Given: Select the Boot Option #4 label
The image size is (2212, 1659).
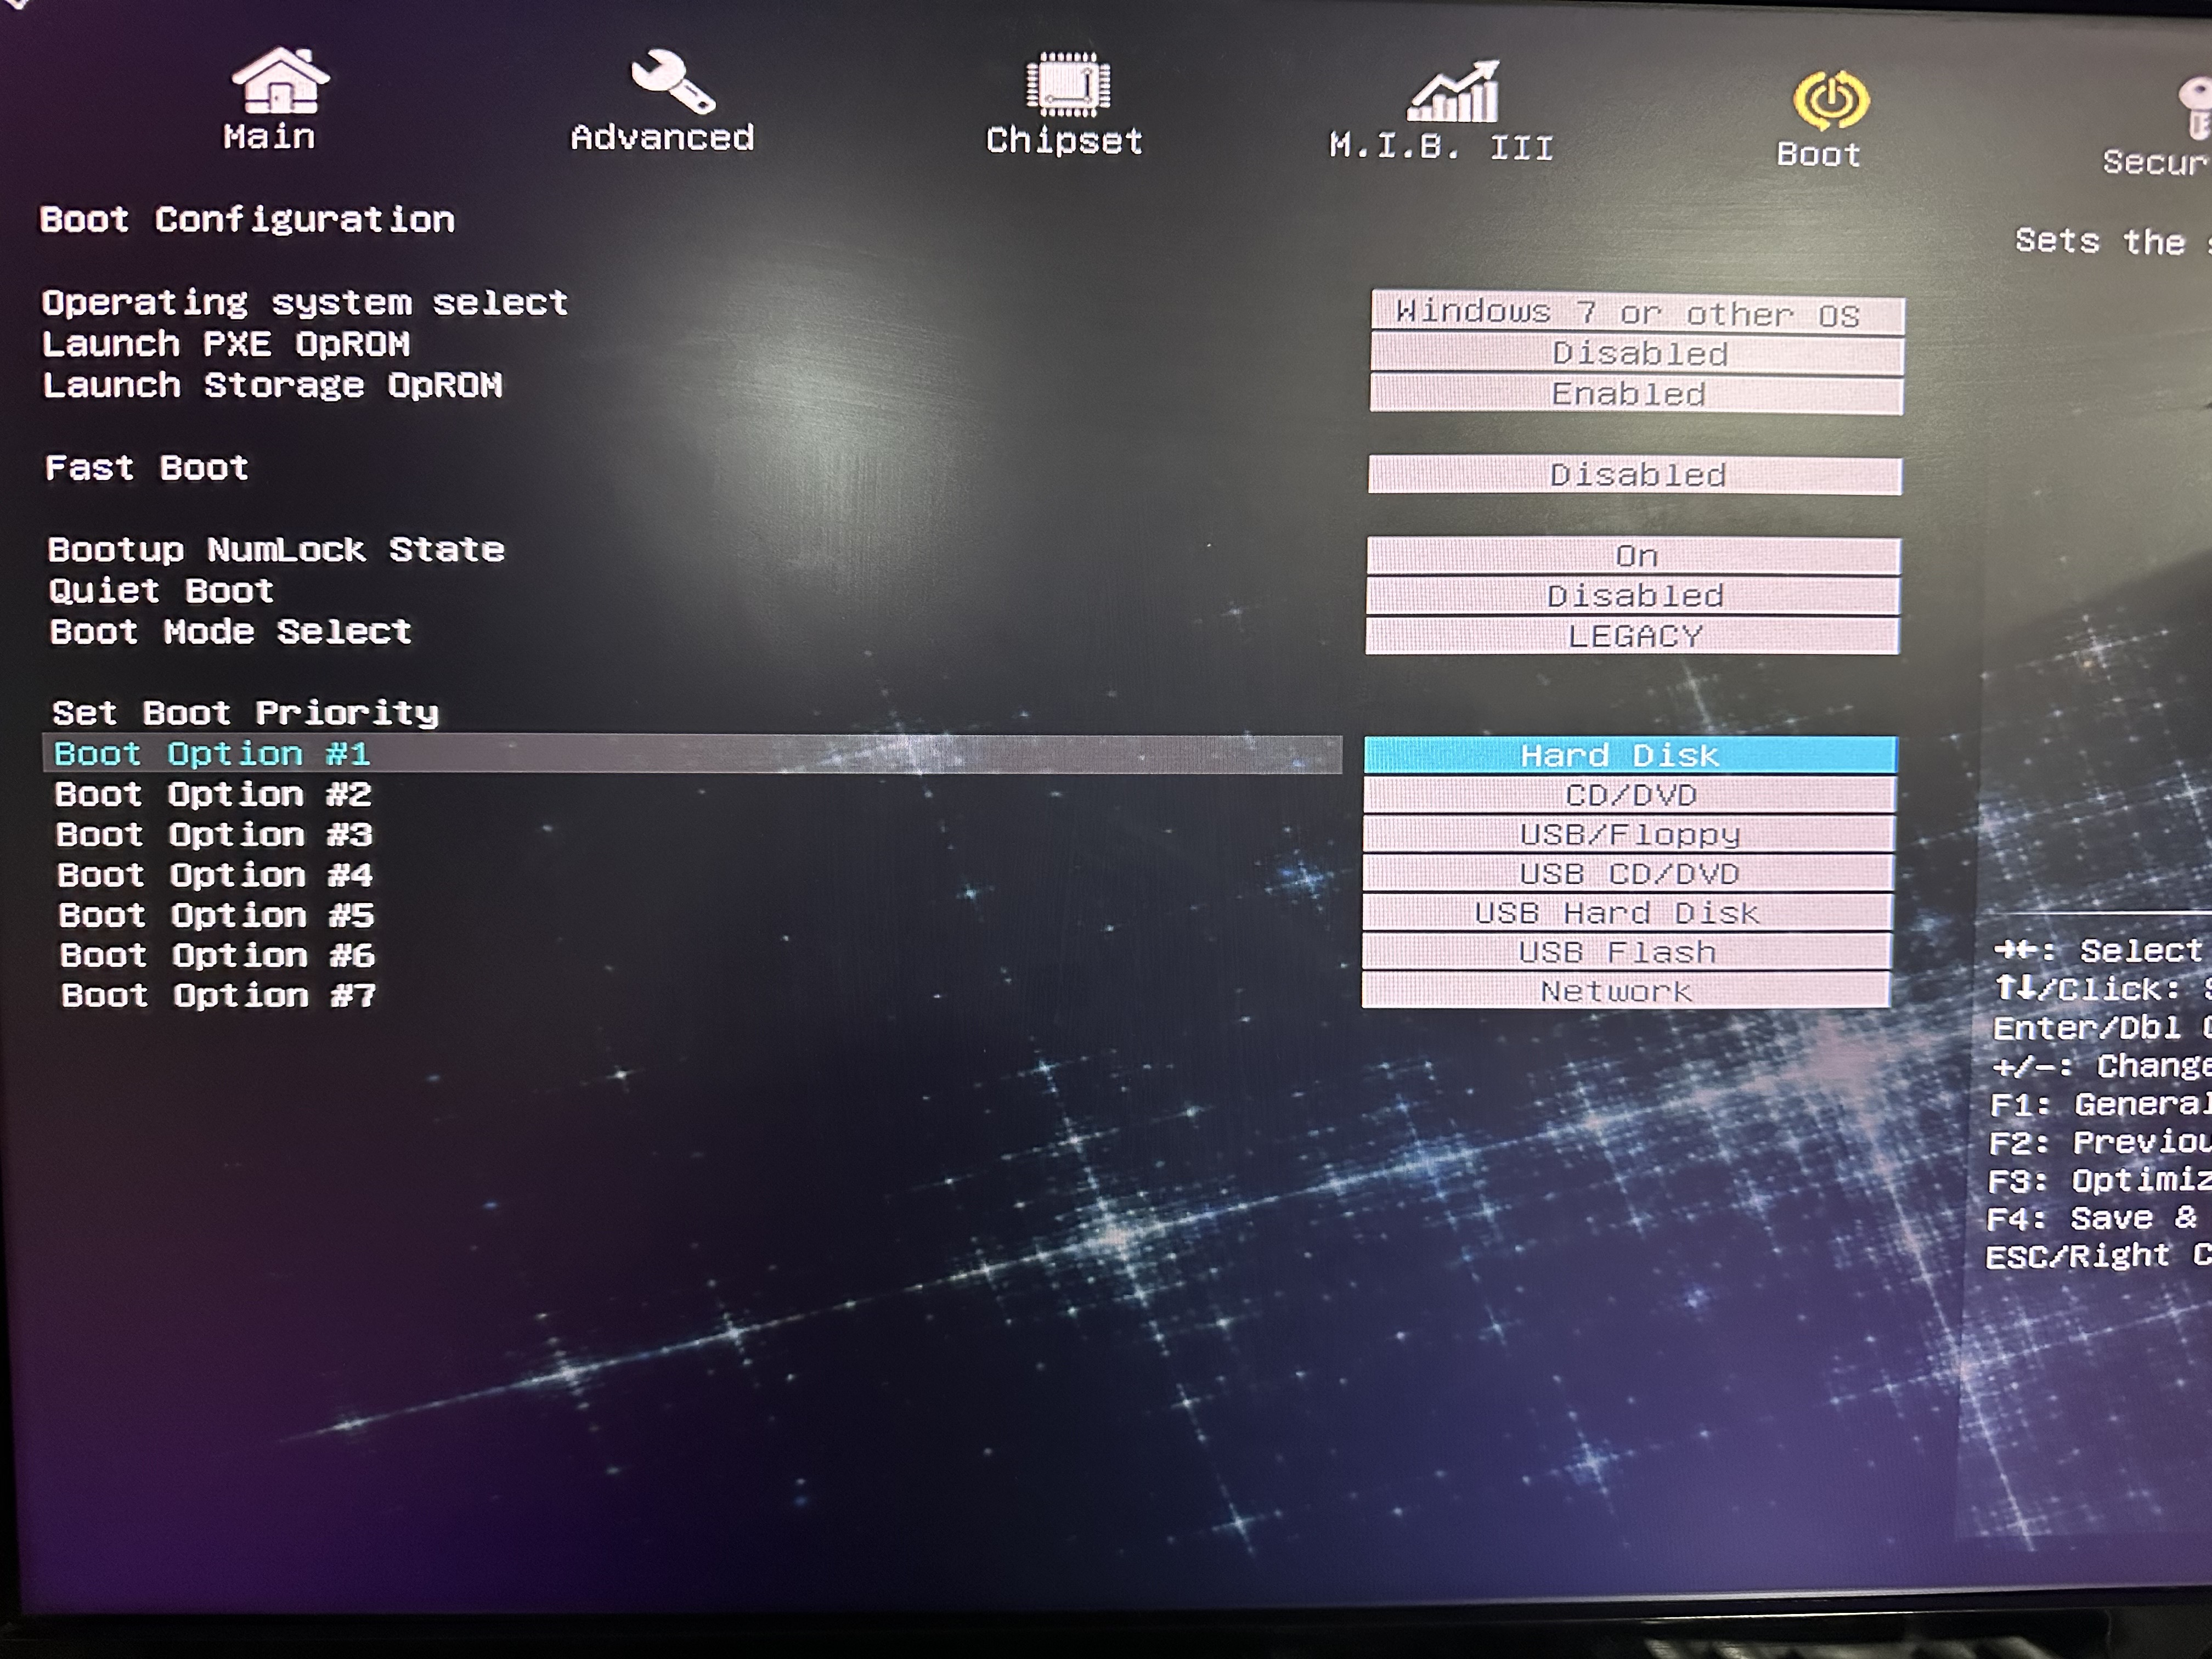Looking at the screenshot, I should 215,875.
